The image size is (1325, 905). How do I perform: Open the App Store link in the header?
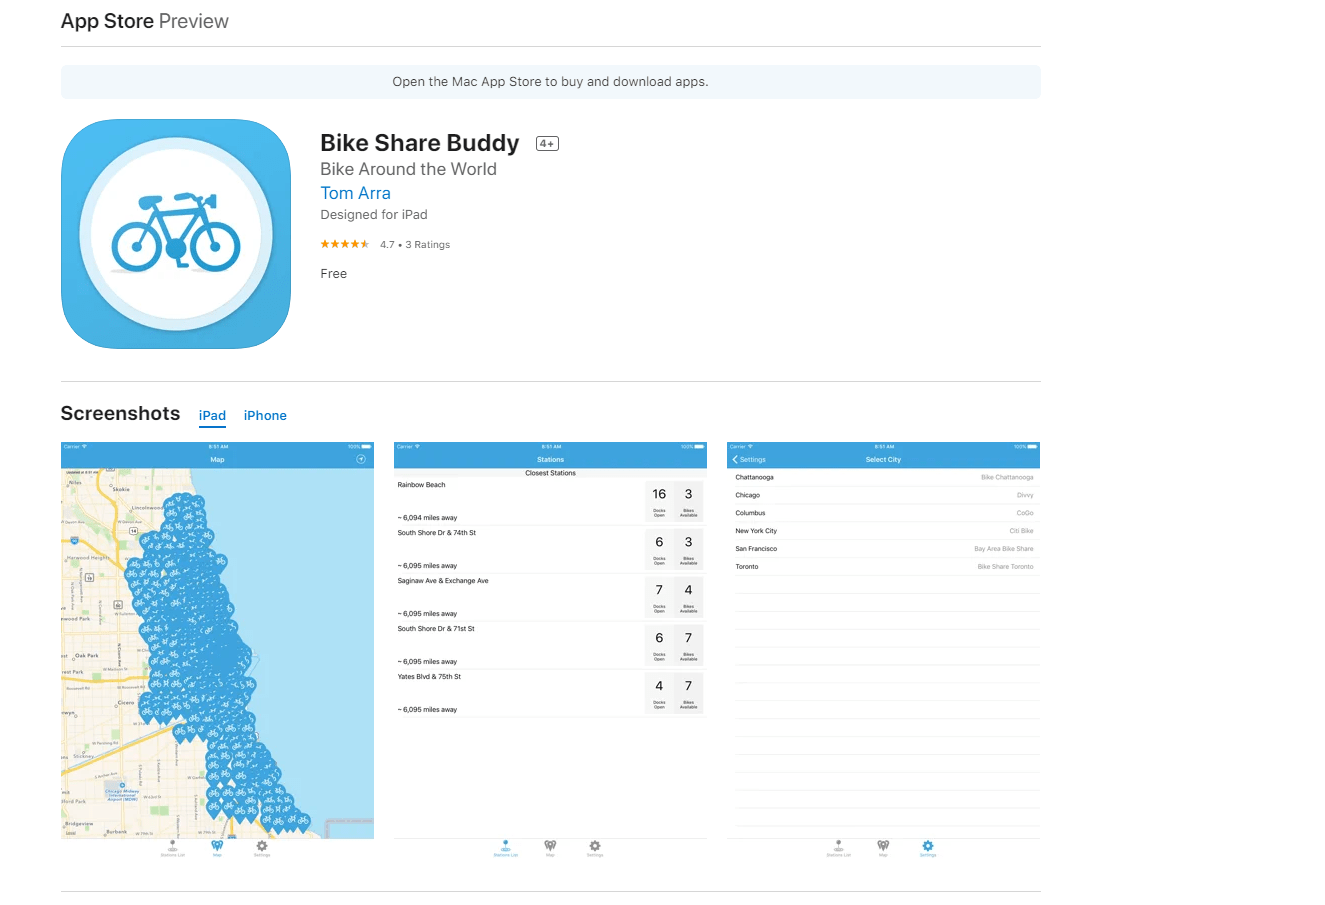107,21
